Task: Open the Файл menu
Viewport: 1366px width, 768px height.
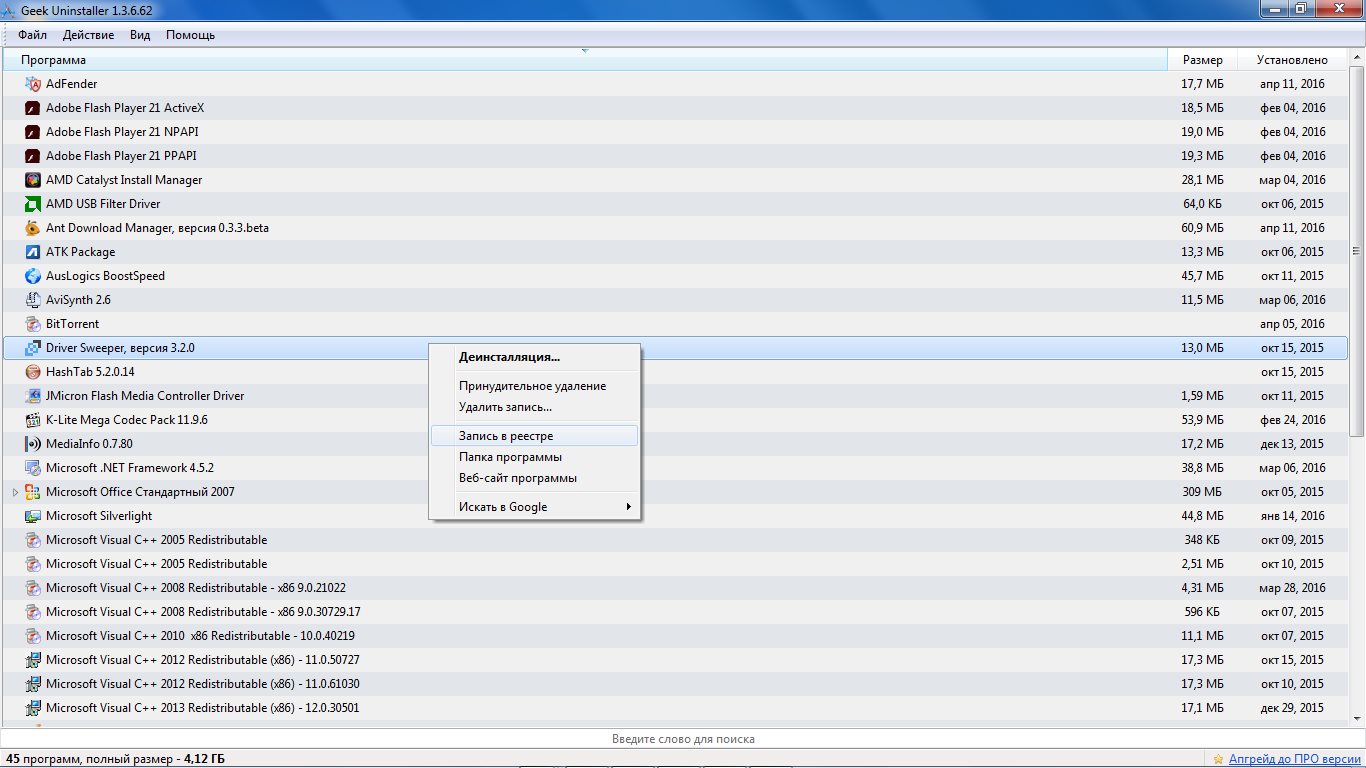Action: pos(32,35)
